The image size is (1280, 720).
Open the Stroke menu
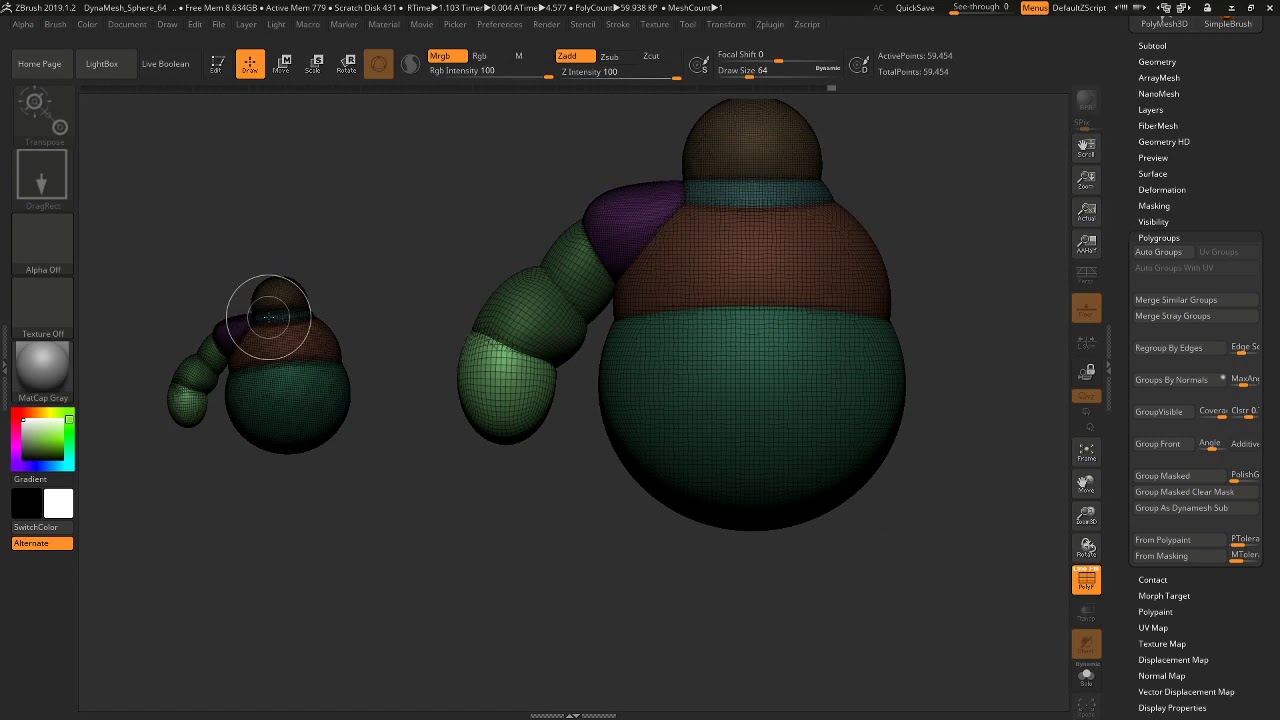(x=618, y=24)
